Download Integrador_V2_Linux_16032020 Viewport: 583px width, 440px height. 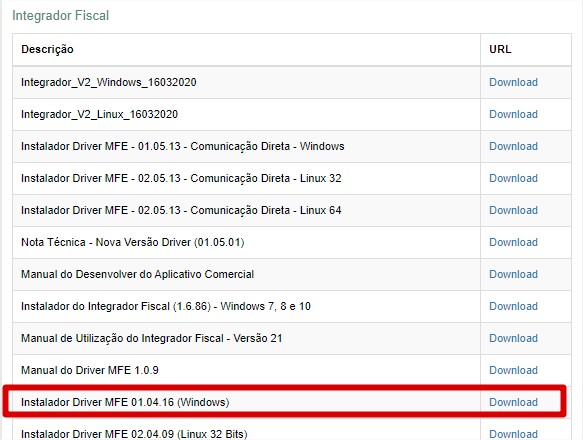click(513, 114)
